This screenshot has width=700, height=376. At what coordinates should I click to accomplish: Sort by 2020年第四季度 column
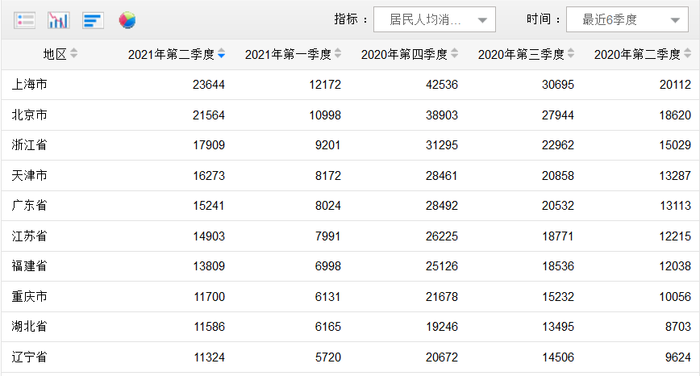tap(454, 54)
